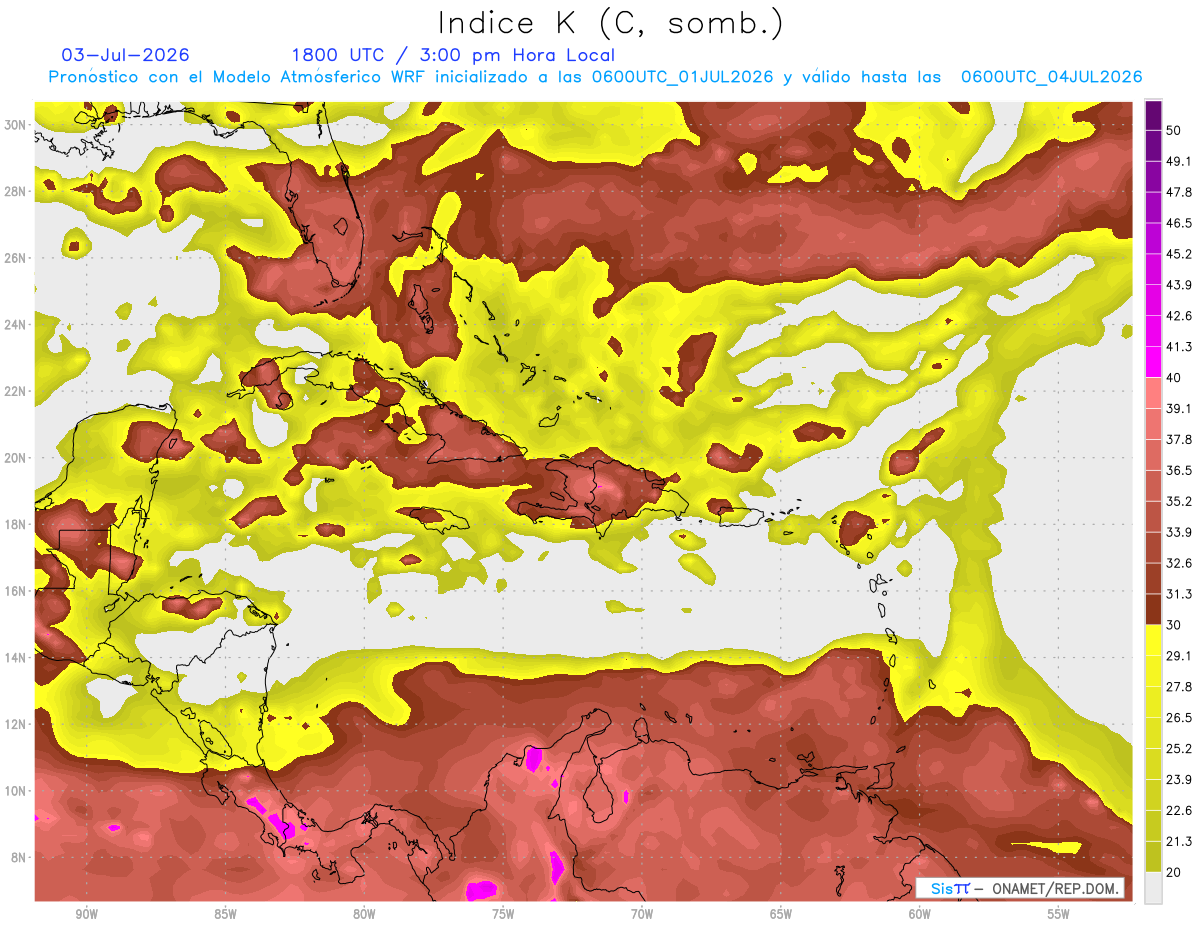
Task: Click the SisTT ONAMET/REP.DOM. watermark box
Action: tap(1020, 888)
